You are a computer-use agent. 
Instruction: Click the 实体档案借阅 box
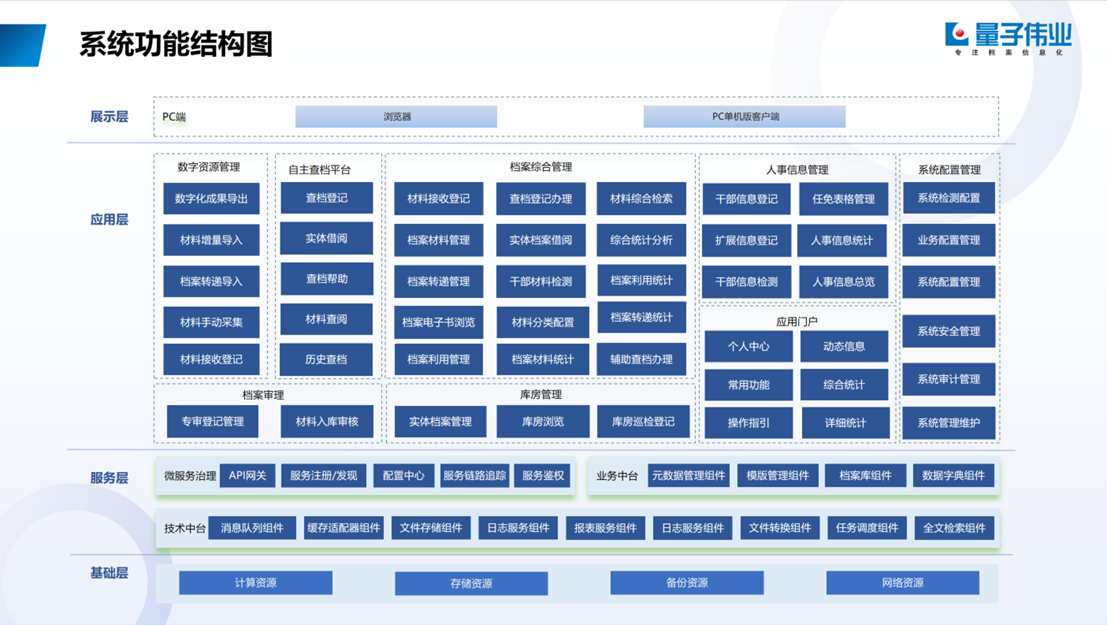click(x=541, y=240)
